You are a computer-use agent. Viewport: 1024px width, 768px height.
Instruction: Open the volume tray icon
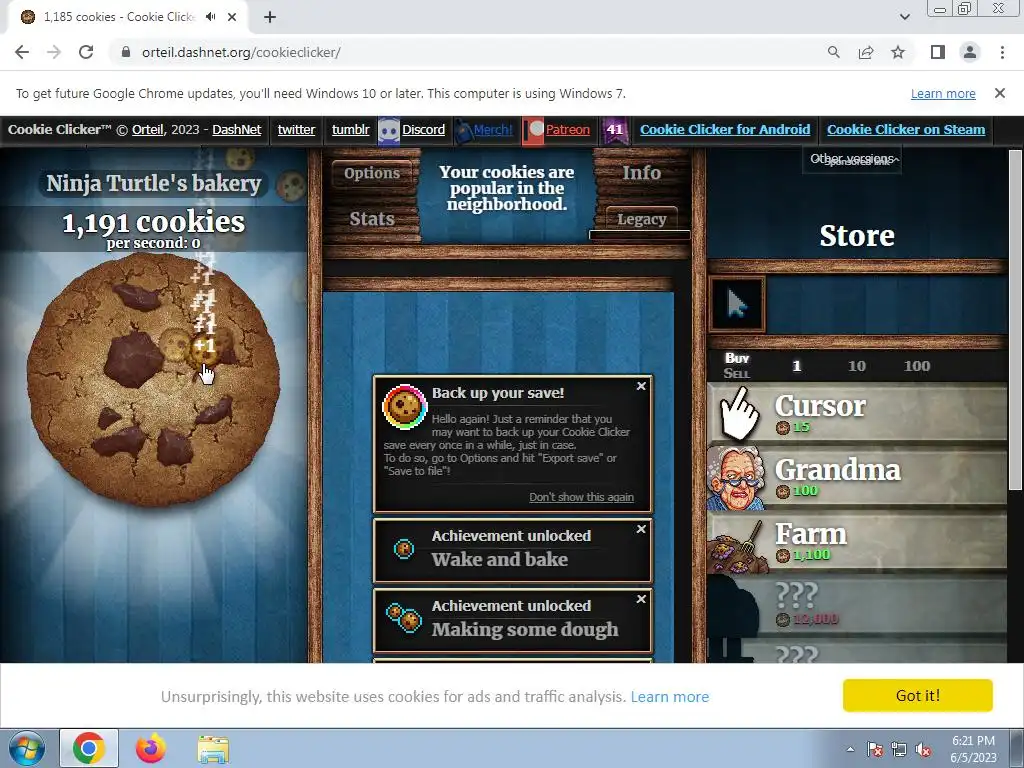click(923, 749)
